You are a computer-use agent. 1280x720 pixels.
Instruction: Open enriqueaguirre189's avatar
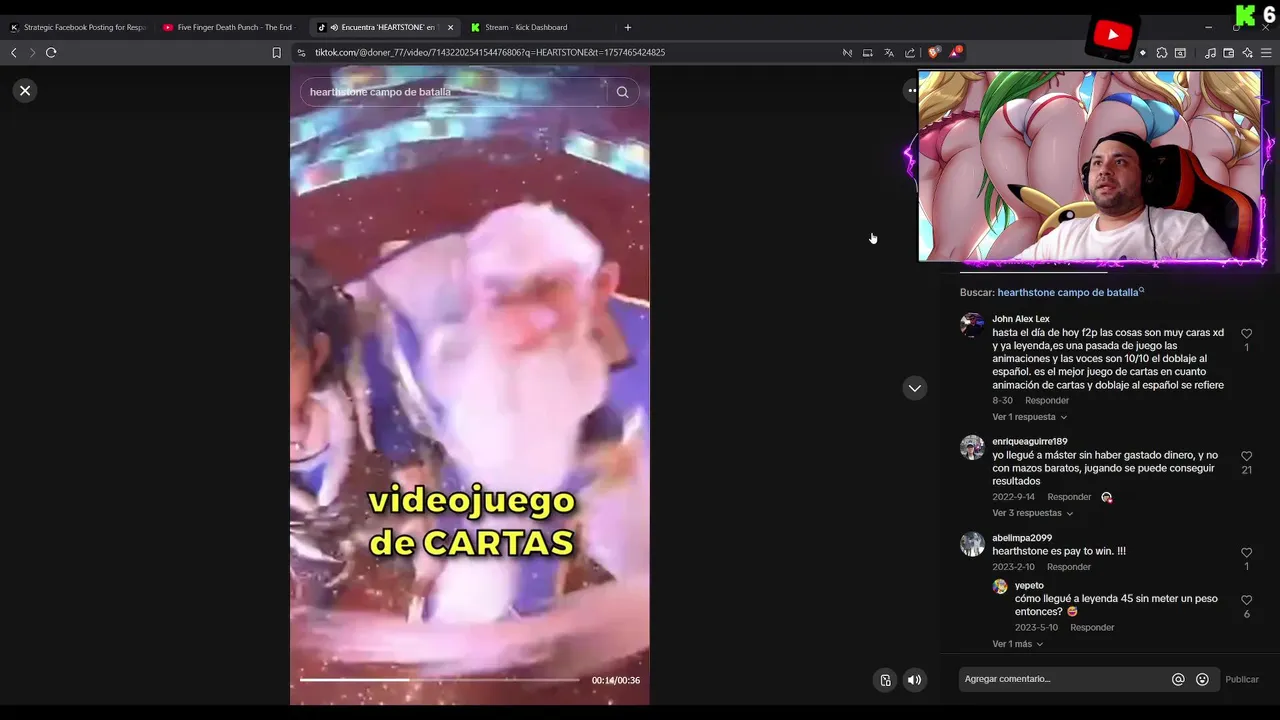pyautogui.click(x=972, y=447)
